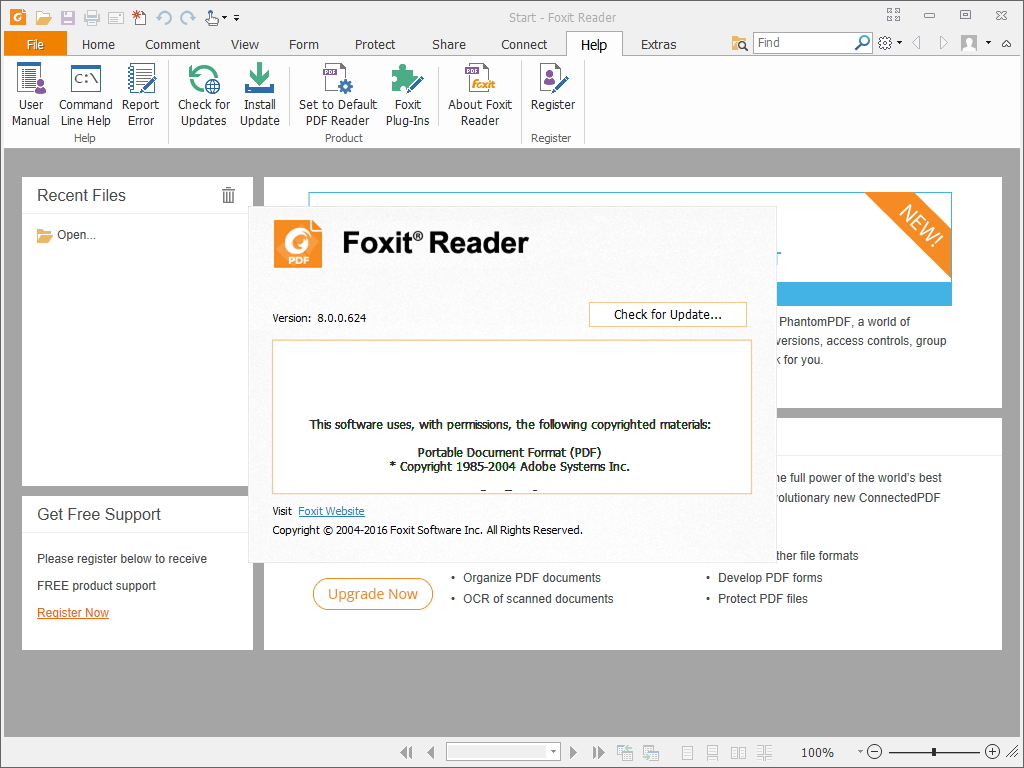Toggle single page view in status bar
The height and width of the screenshot is (768, 1024).
click(687, 752)
